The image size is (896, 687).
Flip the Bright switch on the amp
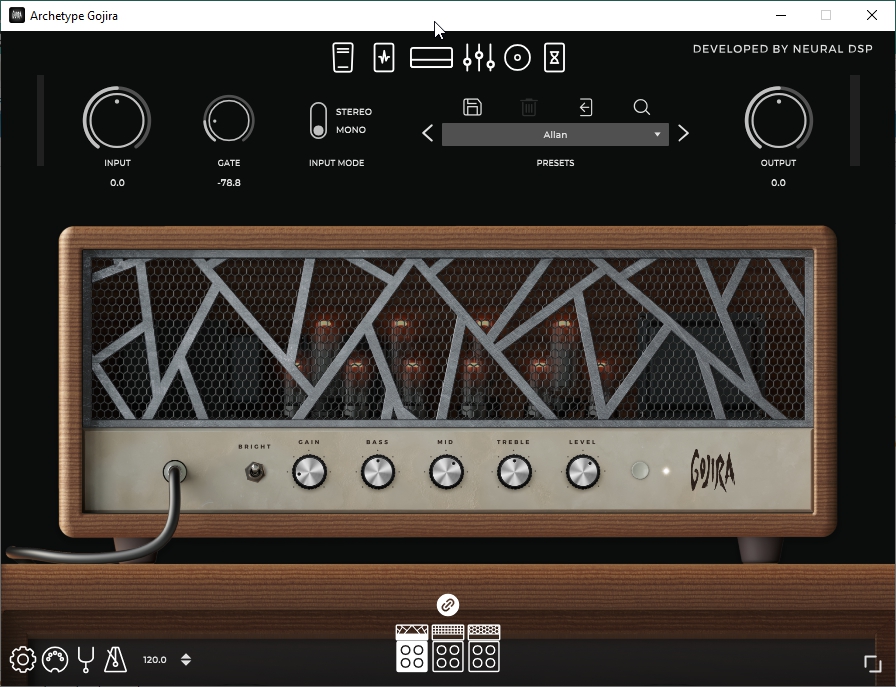[255, 471]
